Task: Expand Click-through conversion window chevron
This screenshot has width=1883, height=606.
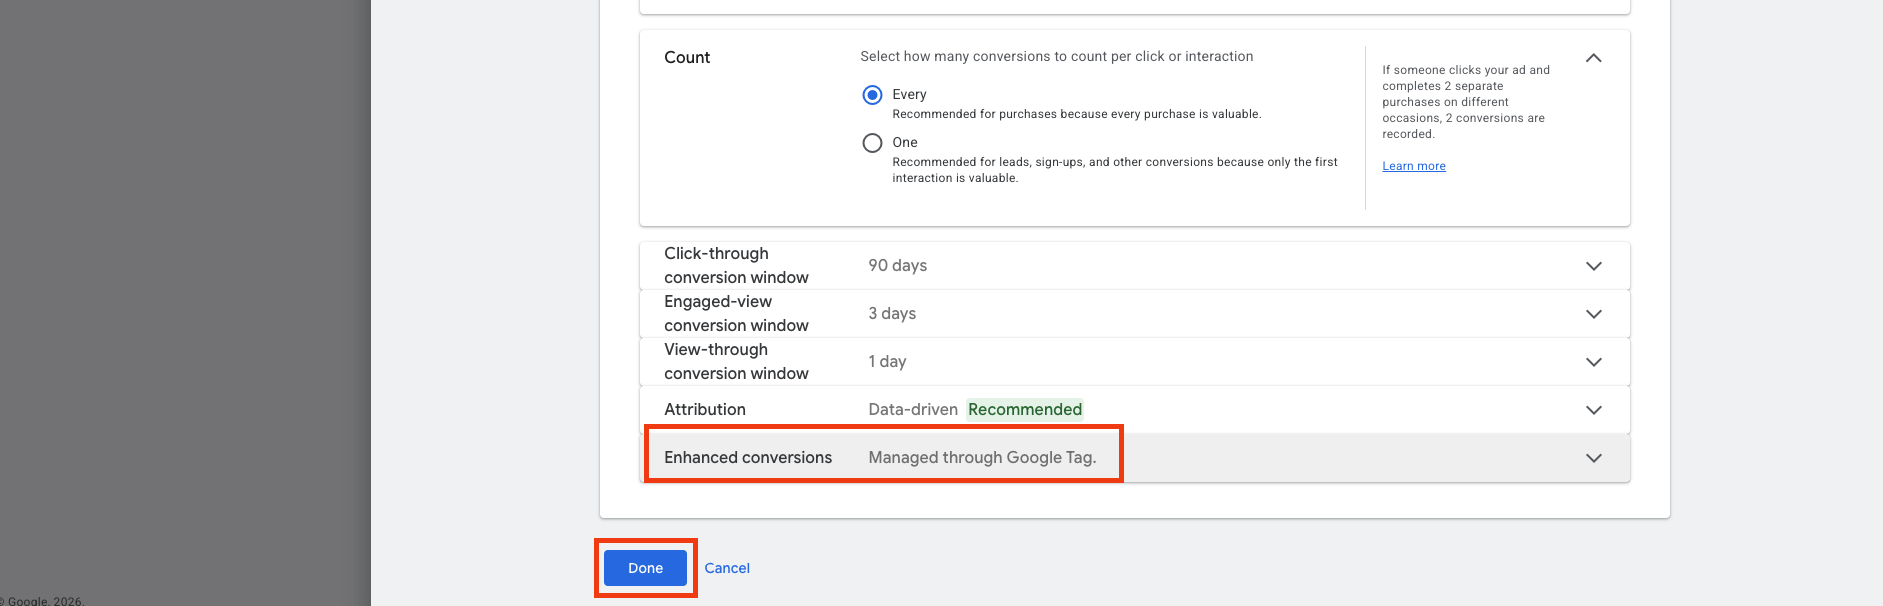Action: tap(1594, 266)
